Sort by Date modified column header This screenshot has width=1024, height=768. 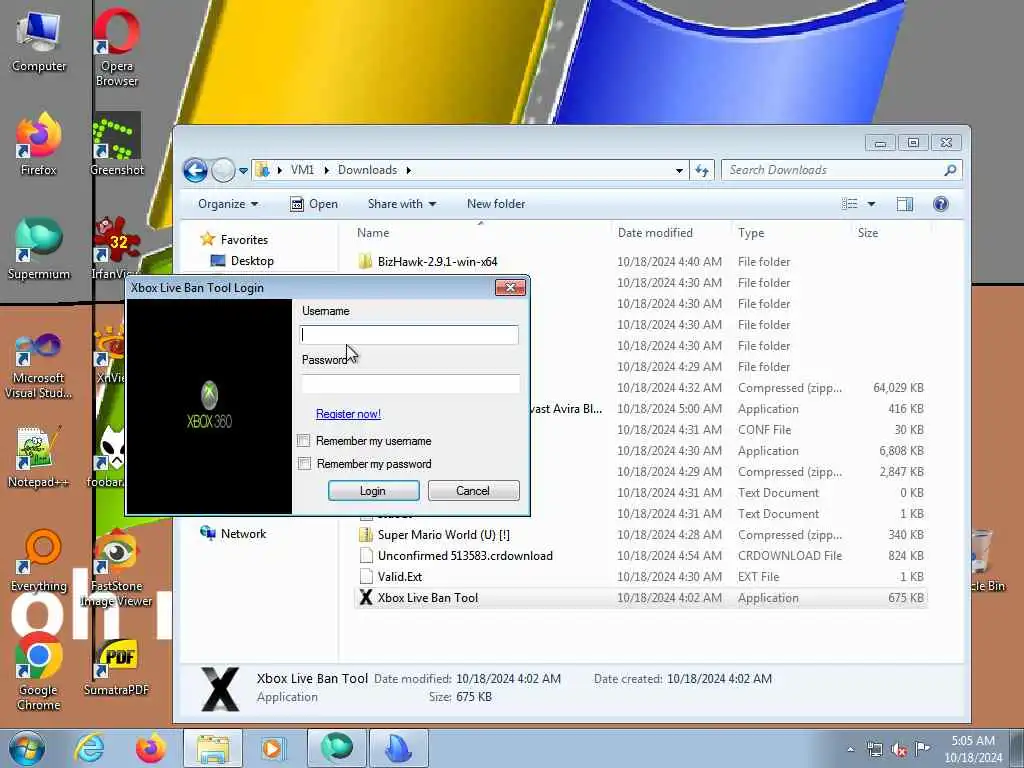(x=655, y=232)
